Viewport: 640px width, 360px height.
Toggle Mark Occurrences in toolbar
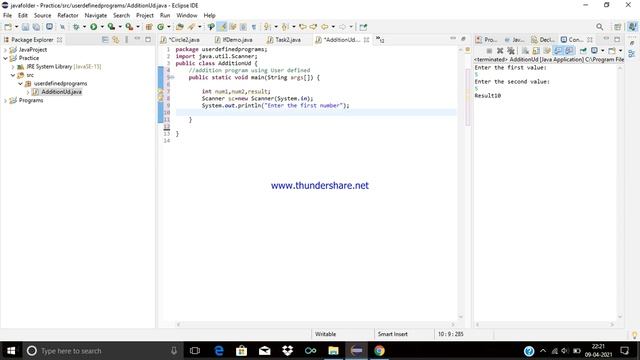(222, 27)
